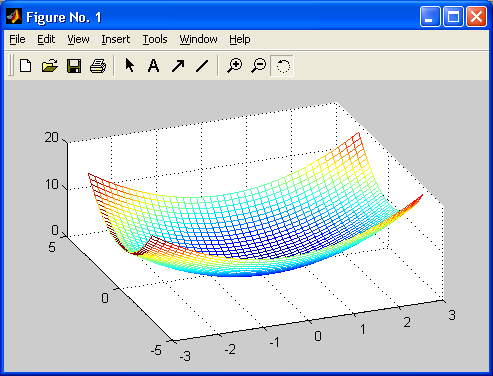Screen dimensions: 493x376
Task: Click the Figure No. 1 title text
Action: pos(64,17)
